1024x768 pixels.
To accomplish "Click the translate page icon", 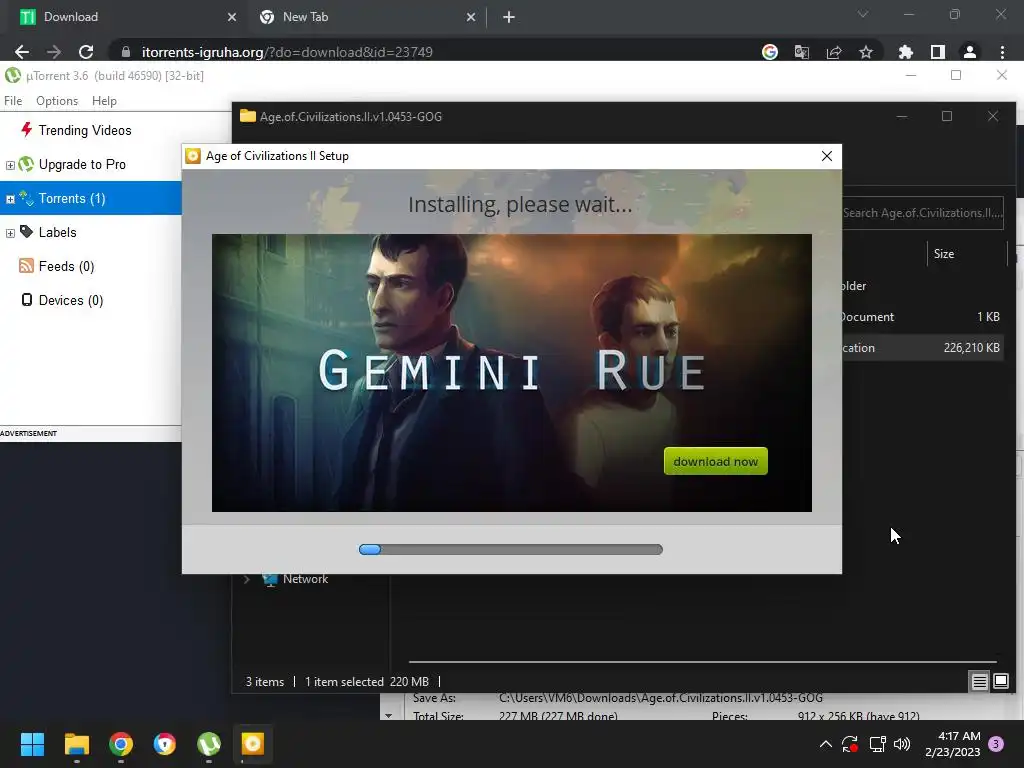I will point(801,52).
